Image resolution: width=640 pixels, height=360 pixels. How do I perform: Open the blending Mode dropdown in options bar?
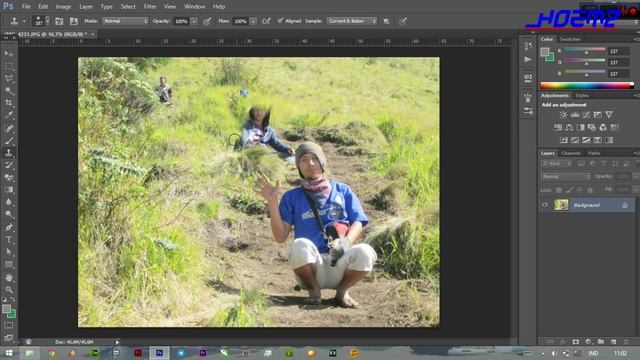(125, 21)
